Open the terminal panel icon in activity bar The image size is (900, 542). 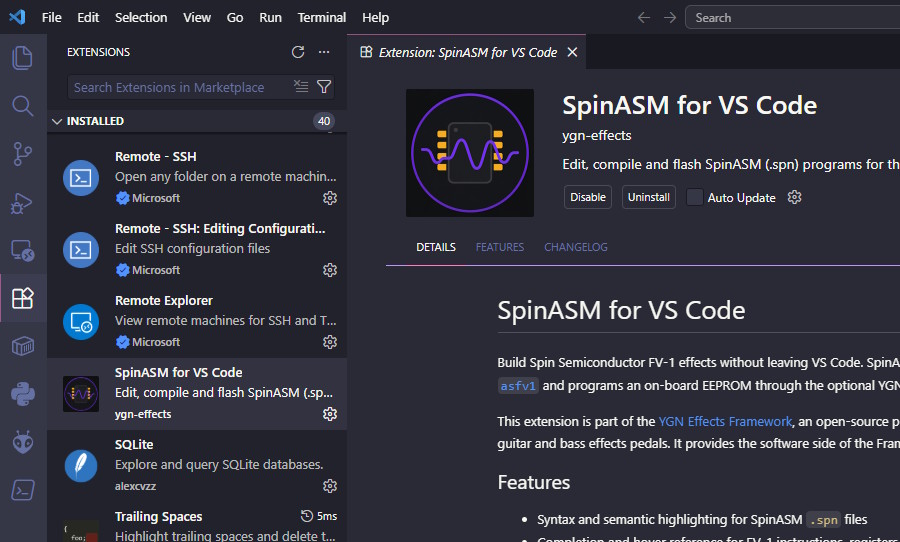coord(22,490)
